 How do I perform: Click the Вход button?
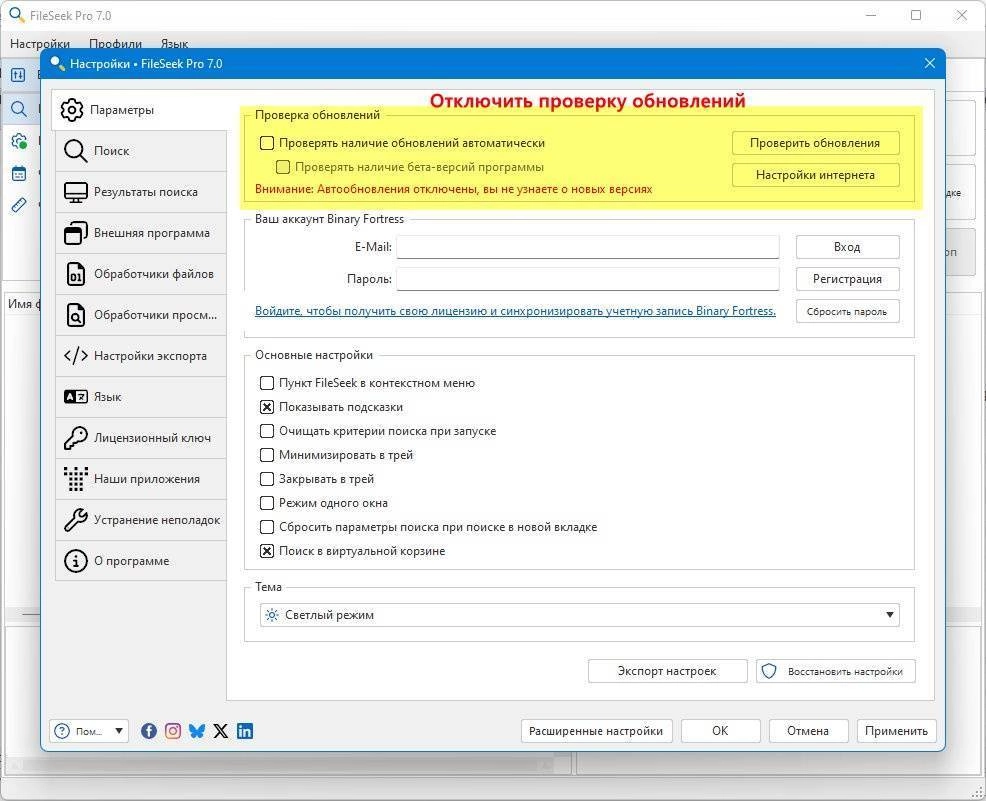tap(848, 247)
